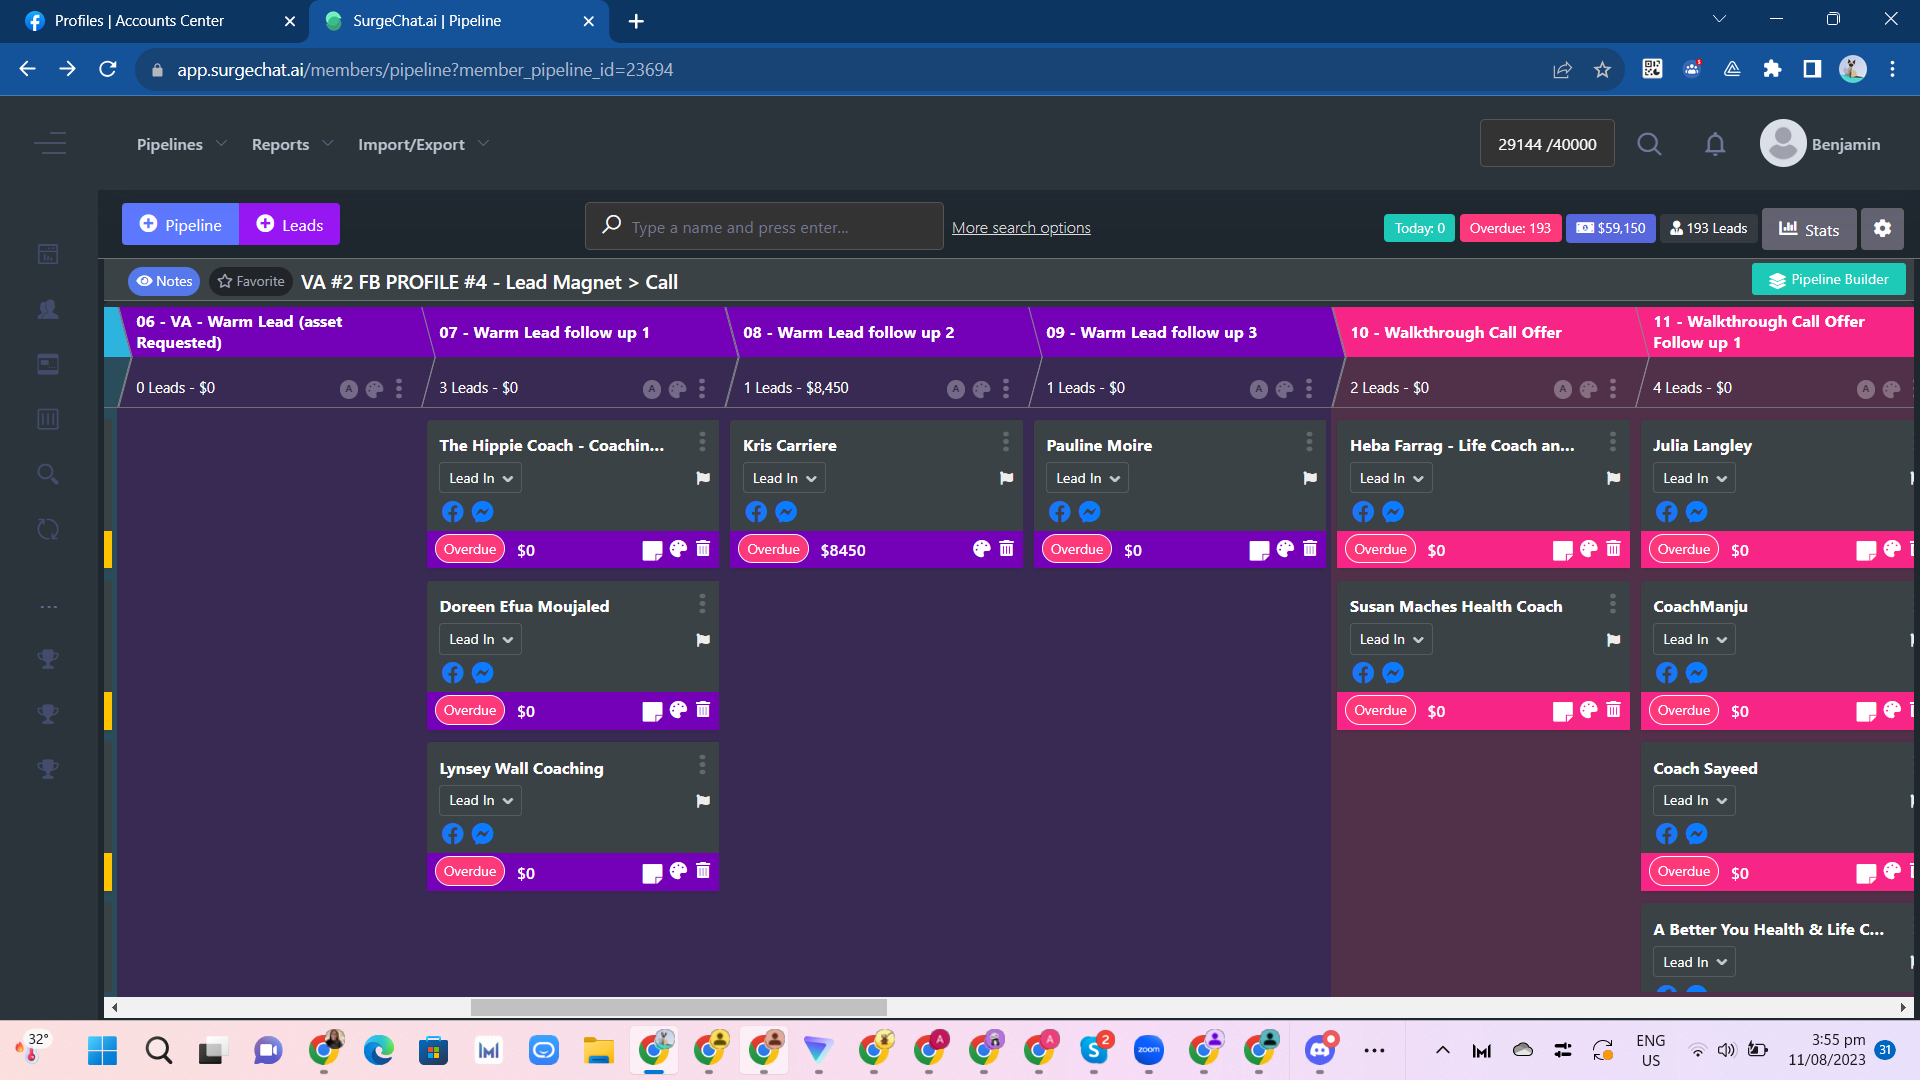Open the Pipeline Builder button
Screen dimensions: 1920x1080
tap(1828, 280)
